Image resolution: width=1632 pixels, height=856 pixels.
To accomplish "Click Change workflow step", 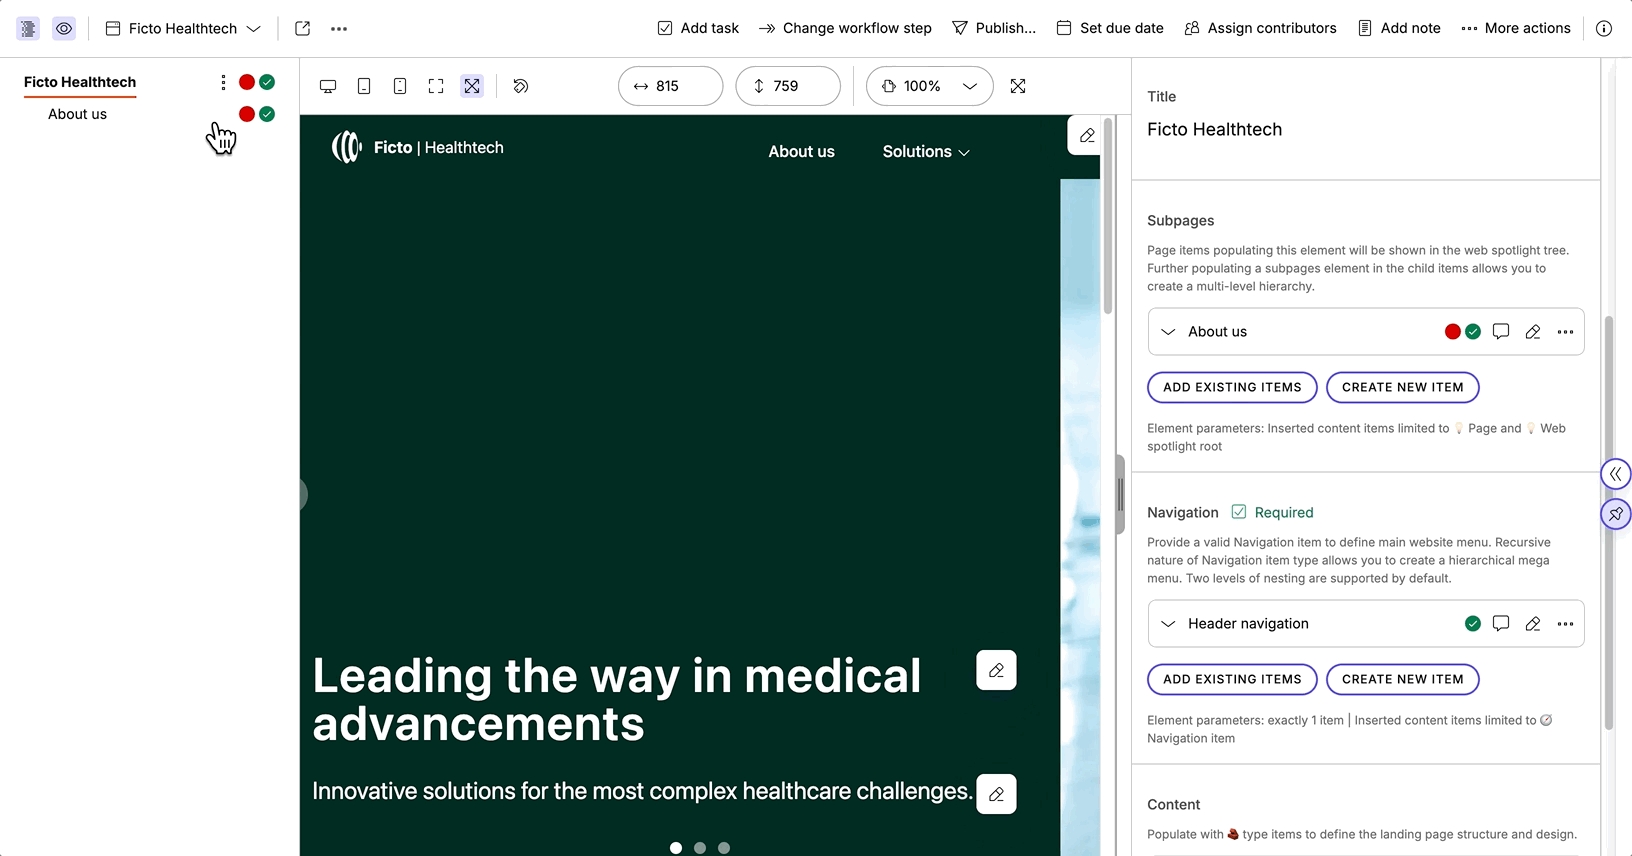I will pyautogui.click(x=845, y=28).
